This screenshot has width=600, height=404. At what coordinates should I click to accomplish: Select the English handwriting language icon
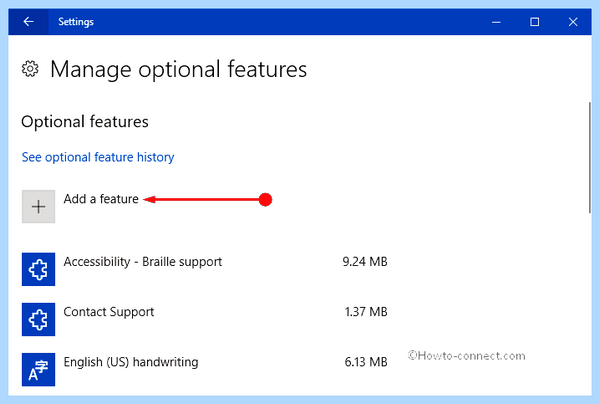tap(38, 370)
